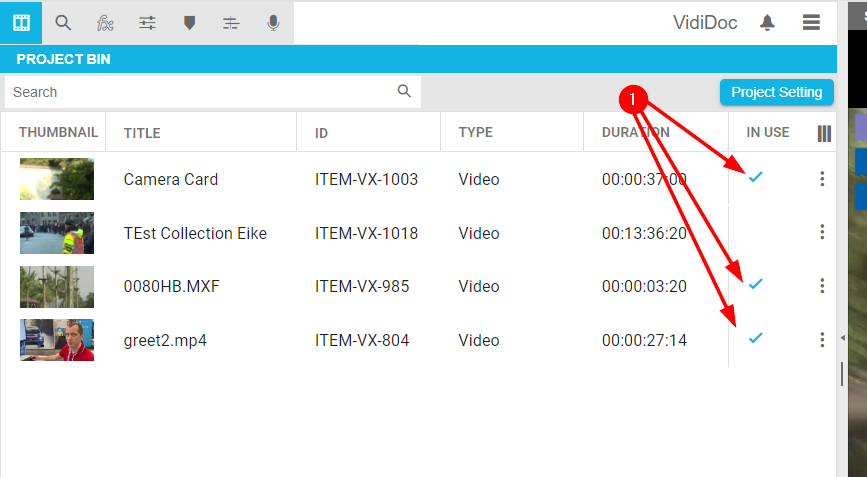Open the microphone voice-over tab

[273, 22]
